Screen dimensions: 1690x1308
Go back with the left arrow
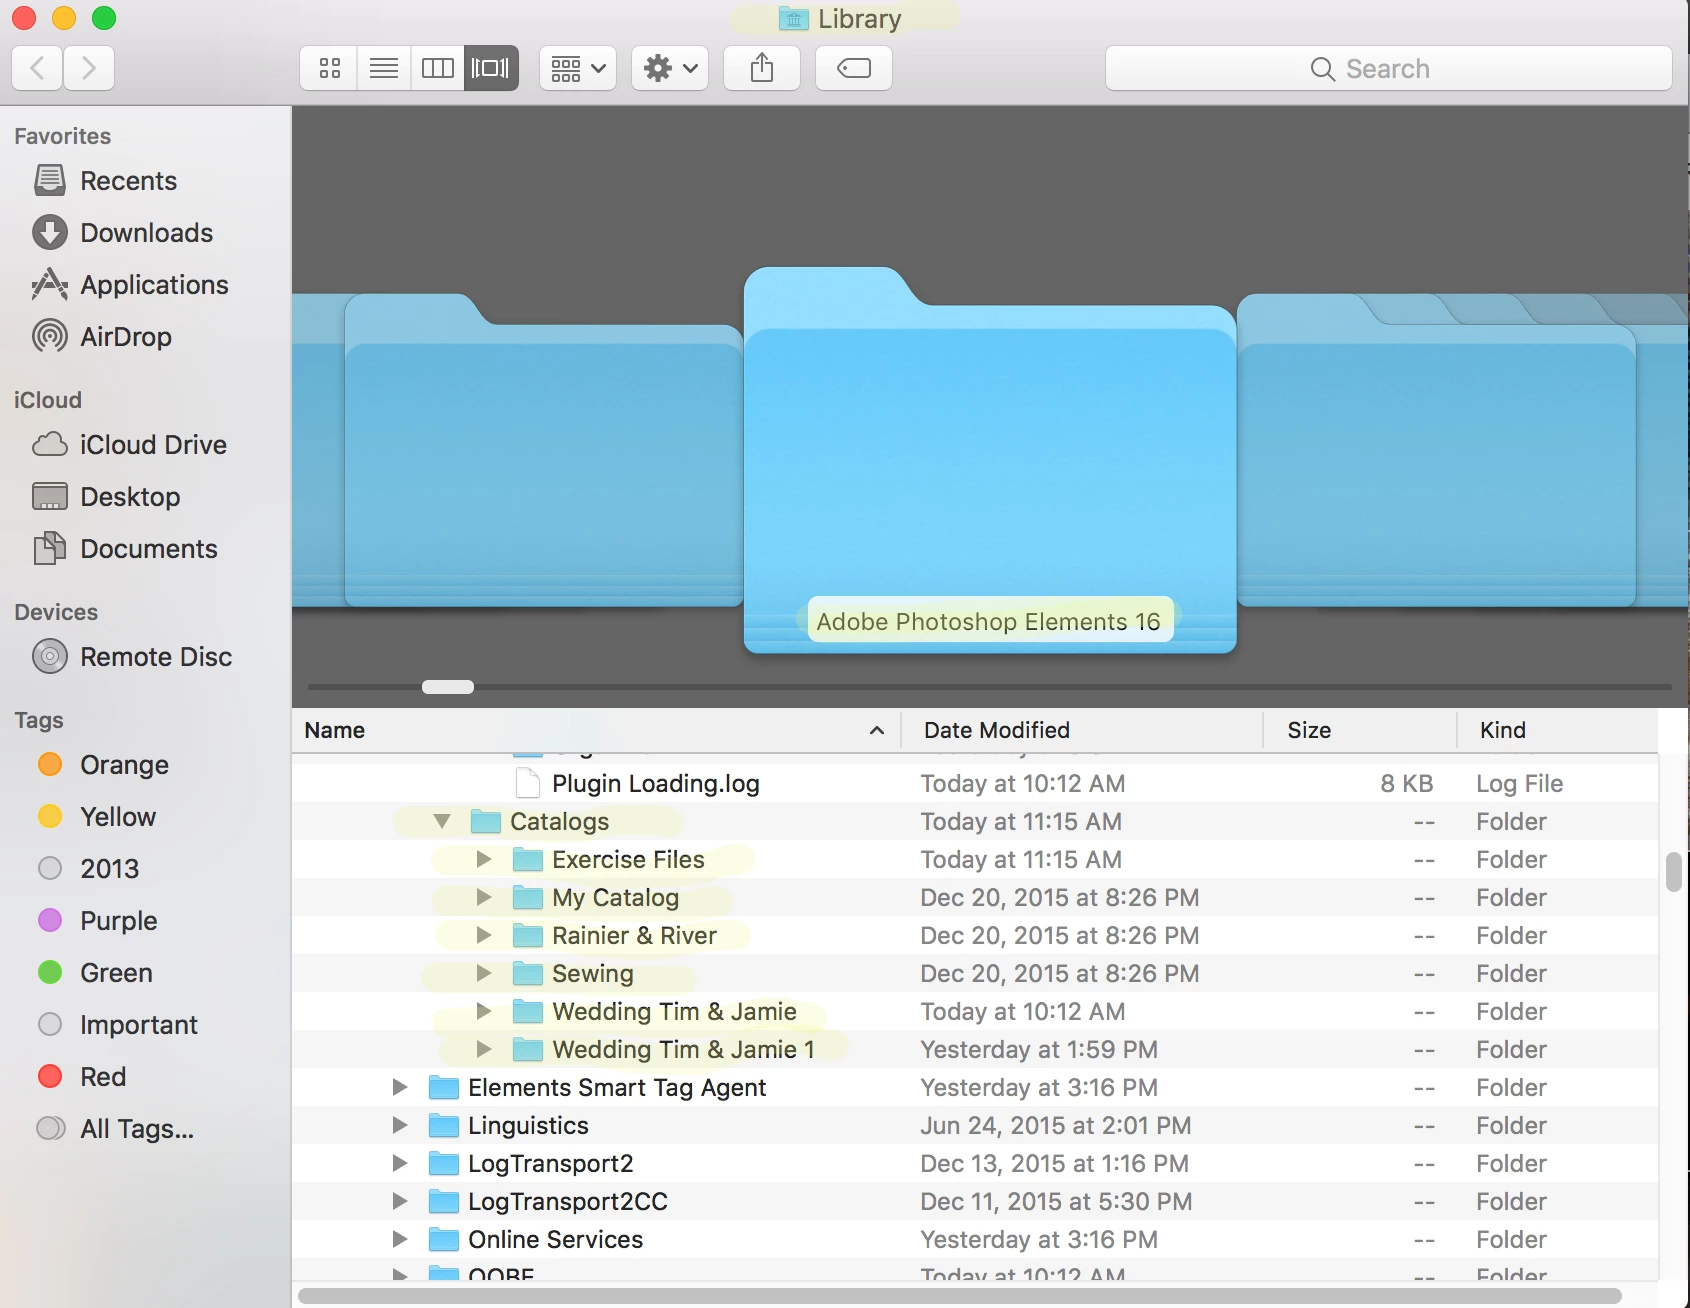pyautogui.click(x=37, y=68)
